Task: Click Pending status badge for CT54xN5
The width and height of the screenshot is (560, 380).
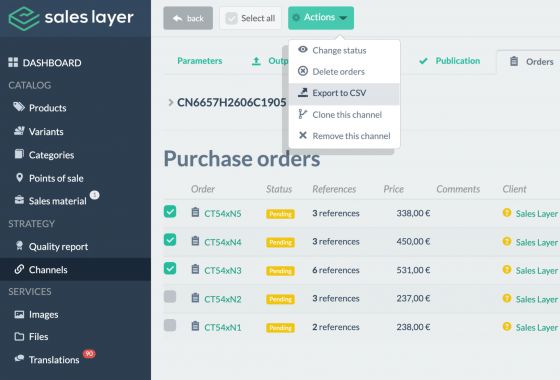Action: pyautogui.click(x=280, y=214)
